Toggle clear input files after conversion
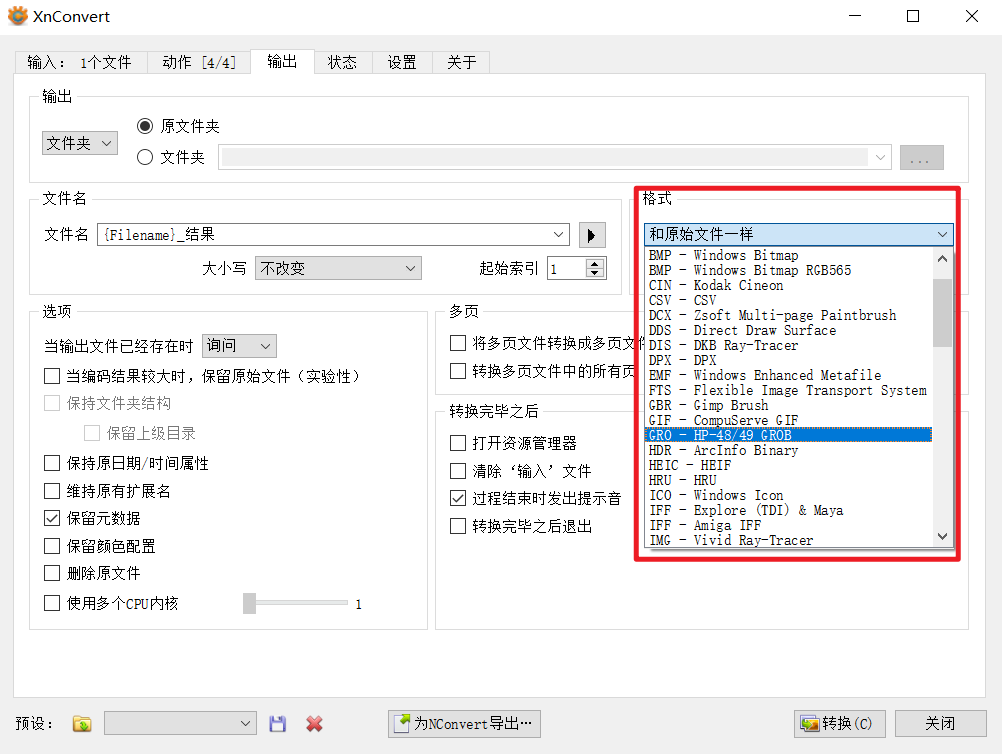 (458, 471)
